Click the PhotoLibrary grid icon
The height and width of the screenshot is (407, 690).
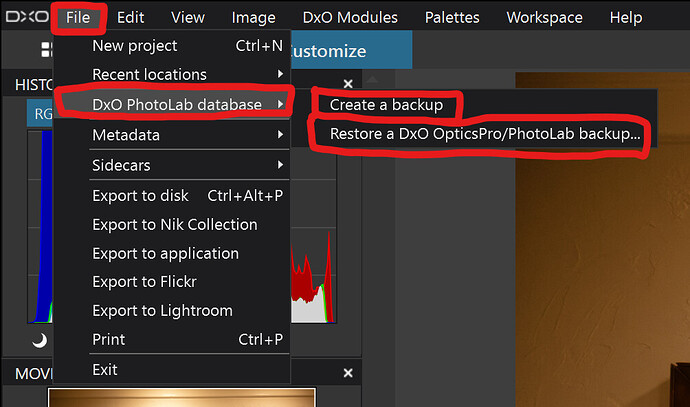[x=46, y=51]
